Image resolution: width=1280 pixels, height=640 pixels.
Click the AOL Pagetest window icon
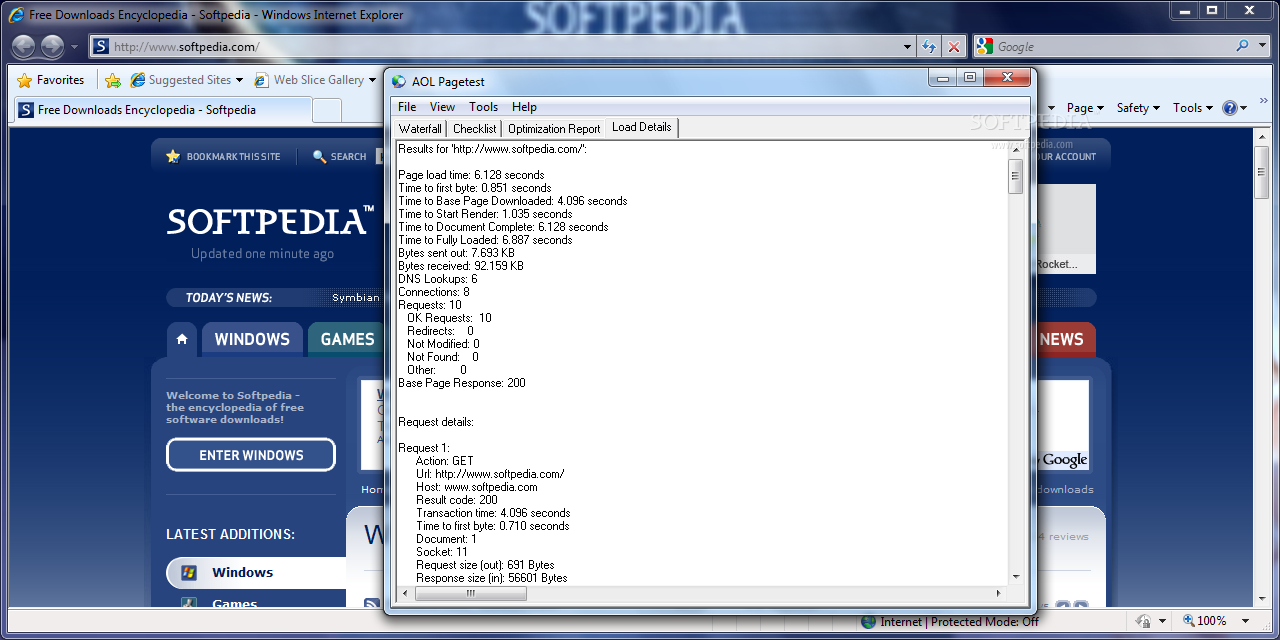coord(399,82)
